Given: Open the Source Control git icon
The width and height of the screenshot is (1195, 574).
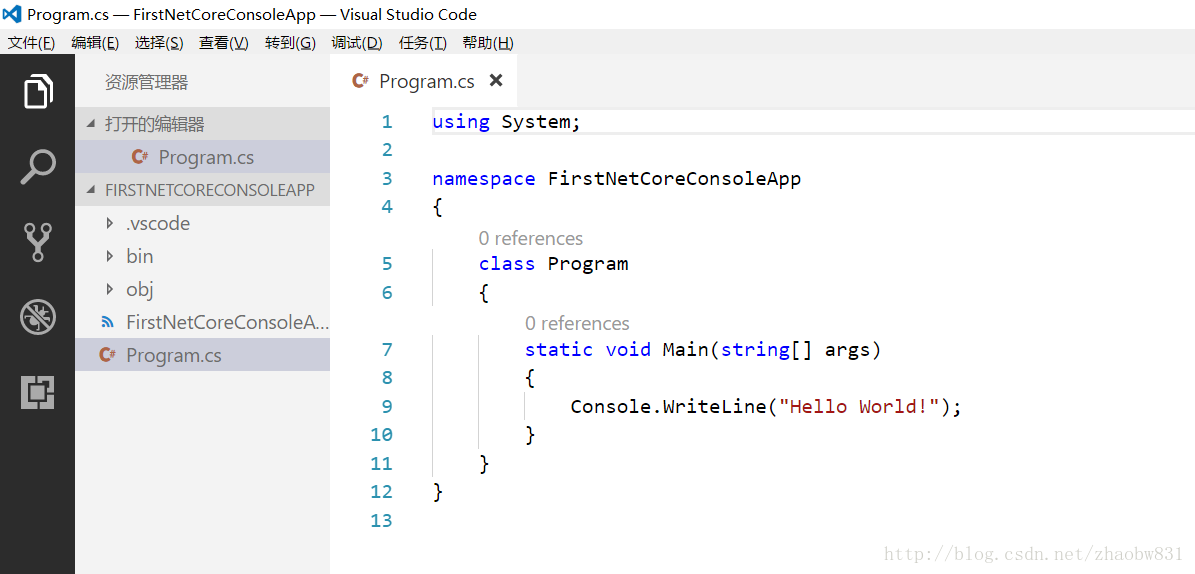Looking at the screenshot, I should coord(38,242).
